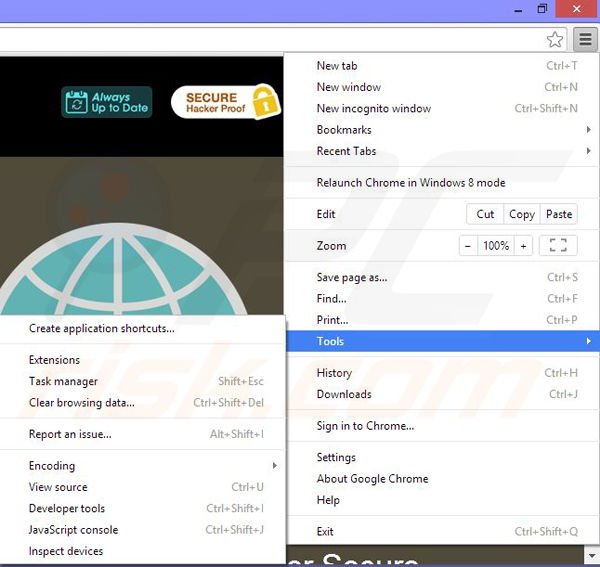The width and height of the screenshot is (600, 567).
Task: Open History from the menu
Action: point(443,373)
